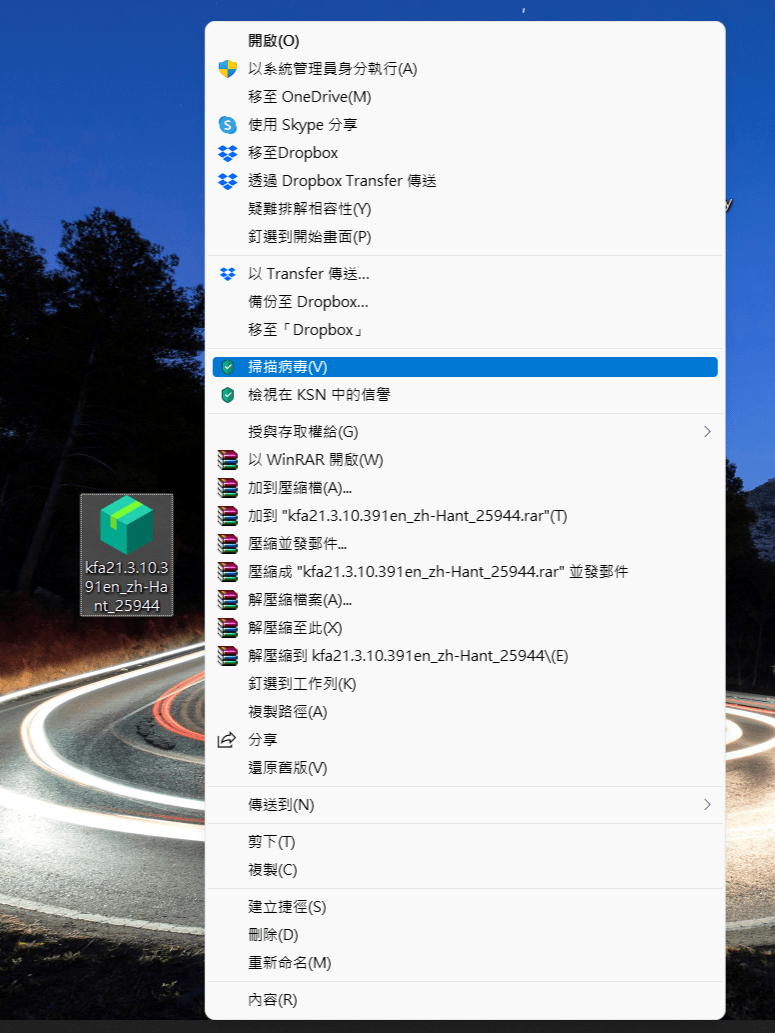The height and width of the screenshot is (1033, 775).
Task: Select the kfa21.3.10.391 installer desktop icon
Action: click(126, 553)
